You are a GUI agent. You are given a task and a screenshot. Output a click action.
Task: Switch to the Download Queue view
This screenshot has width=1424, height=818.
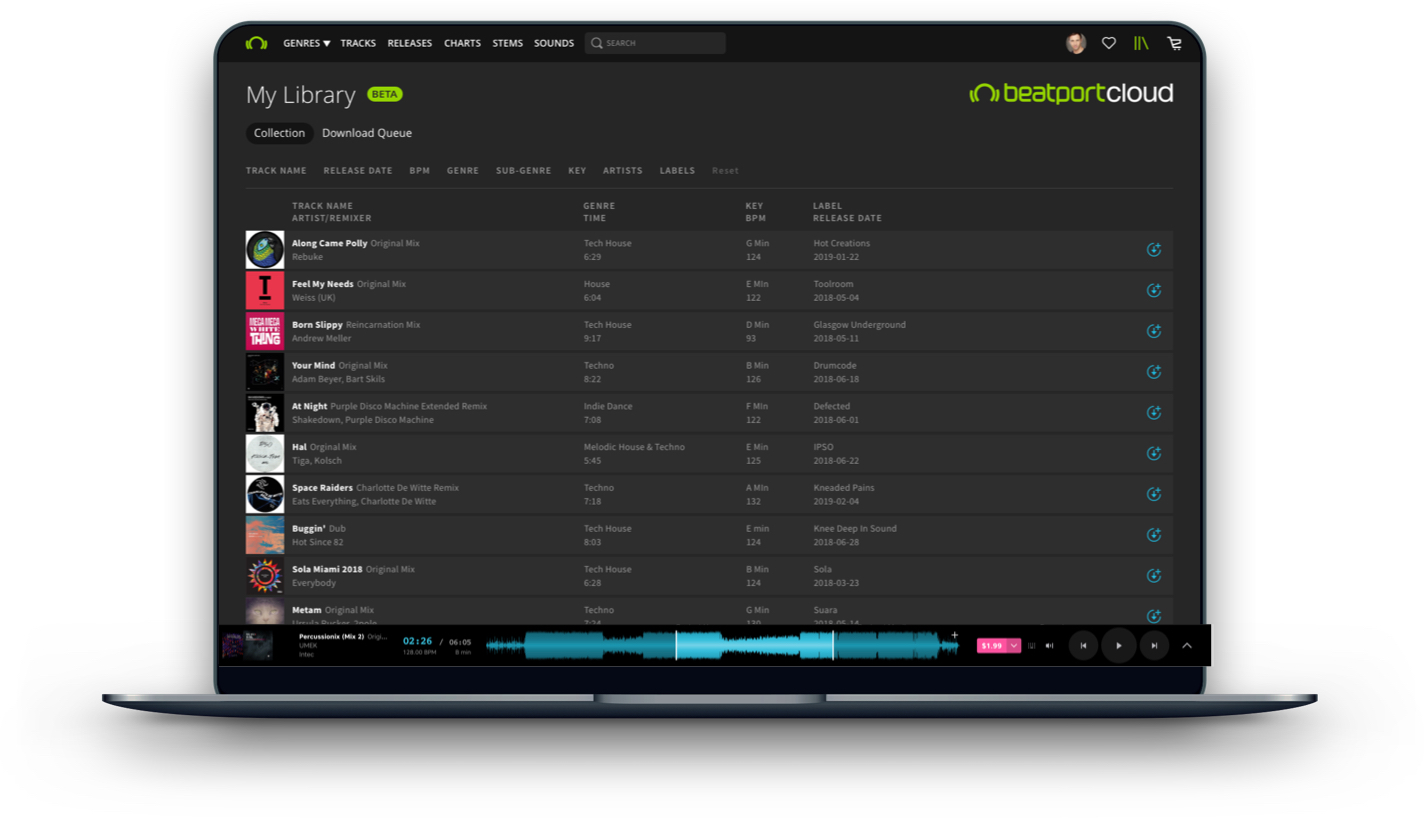point(367,133)
